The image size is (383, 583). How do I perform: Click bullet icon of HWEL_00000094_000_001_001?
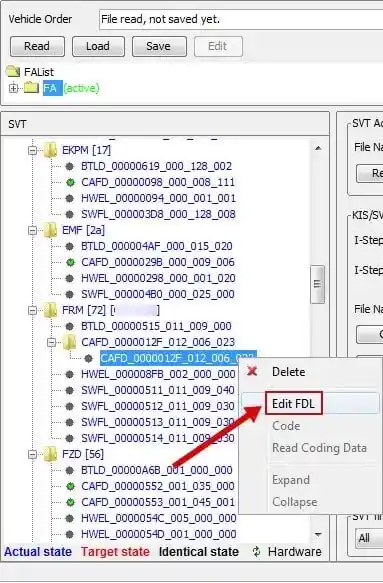pyautogui.click(x=70, y=198)
